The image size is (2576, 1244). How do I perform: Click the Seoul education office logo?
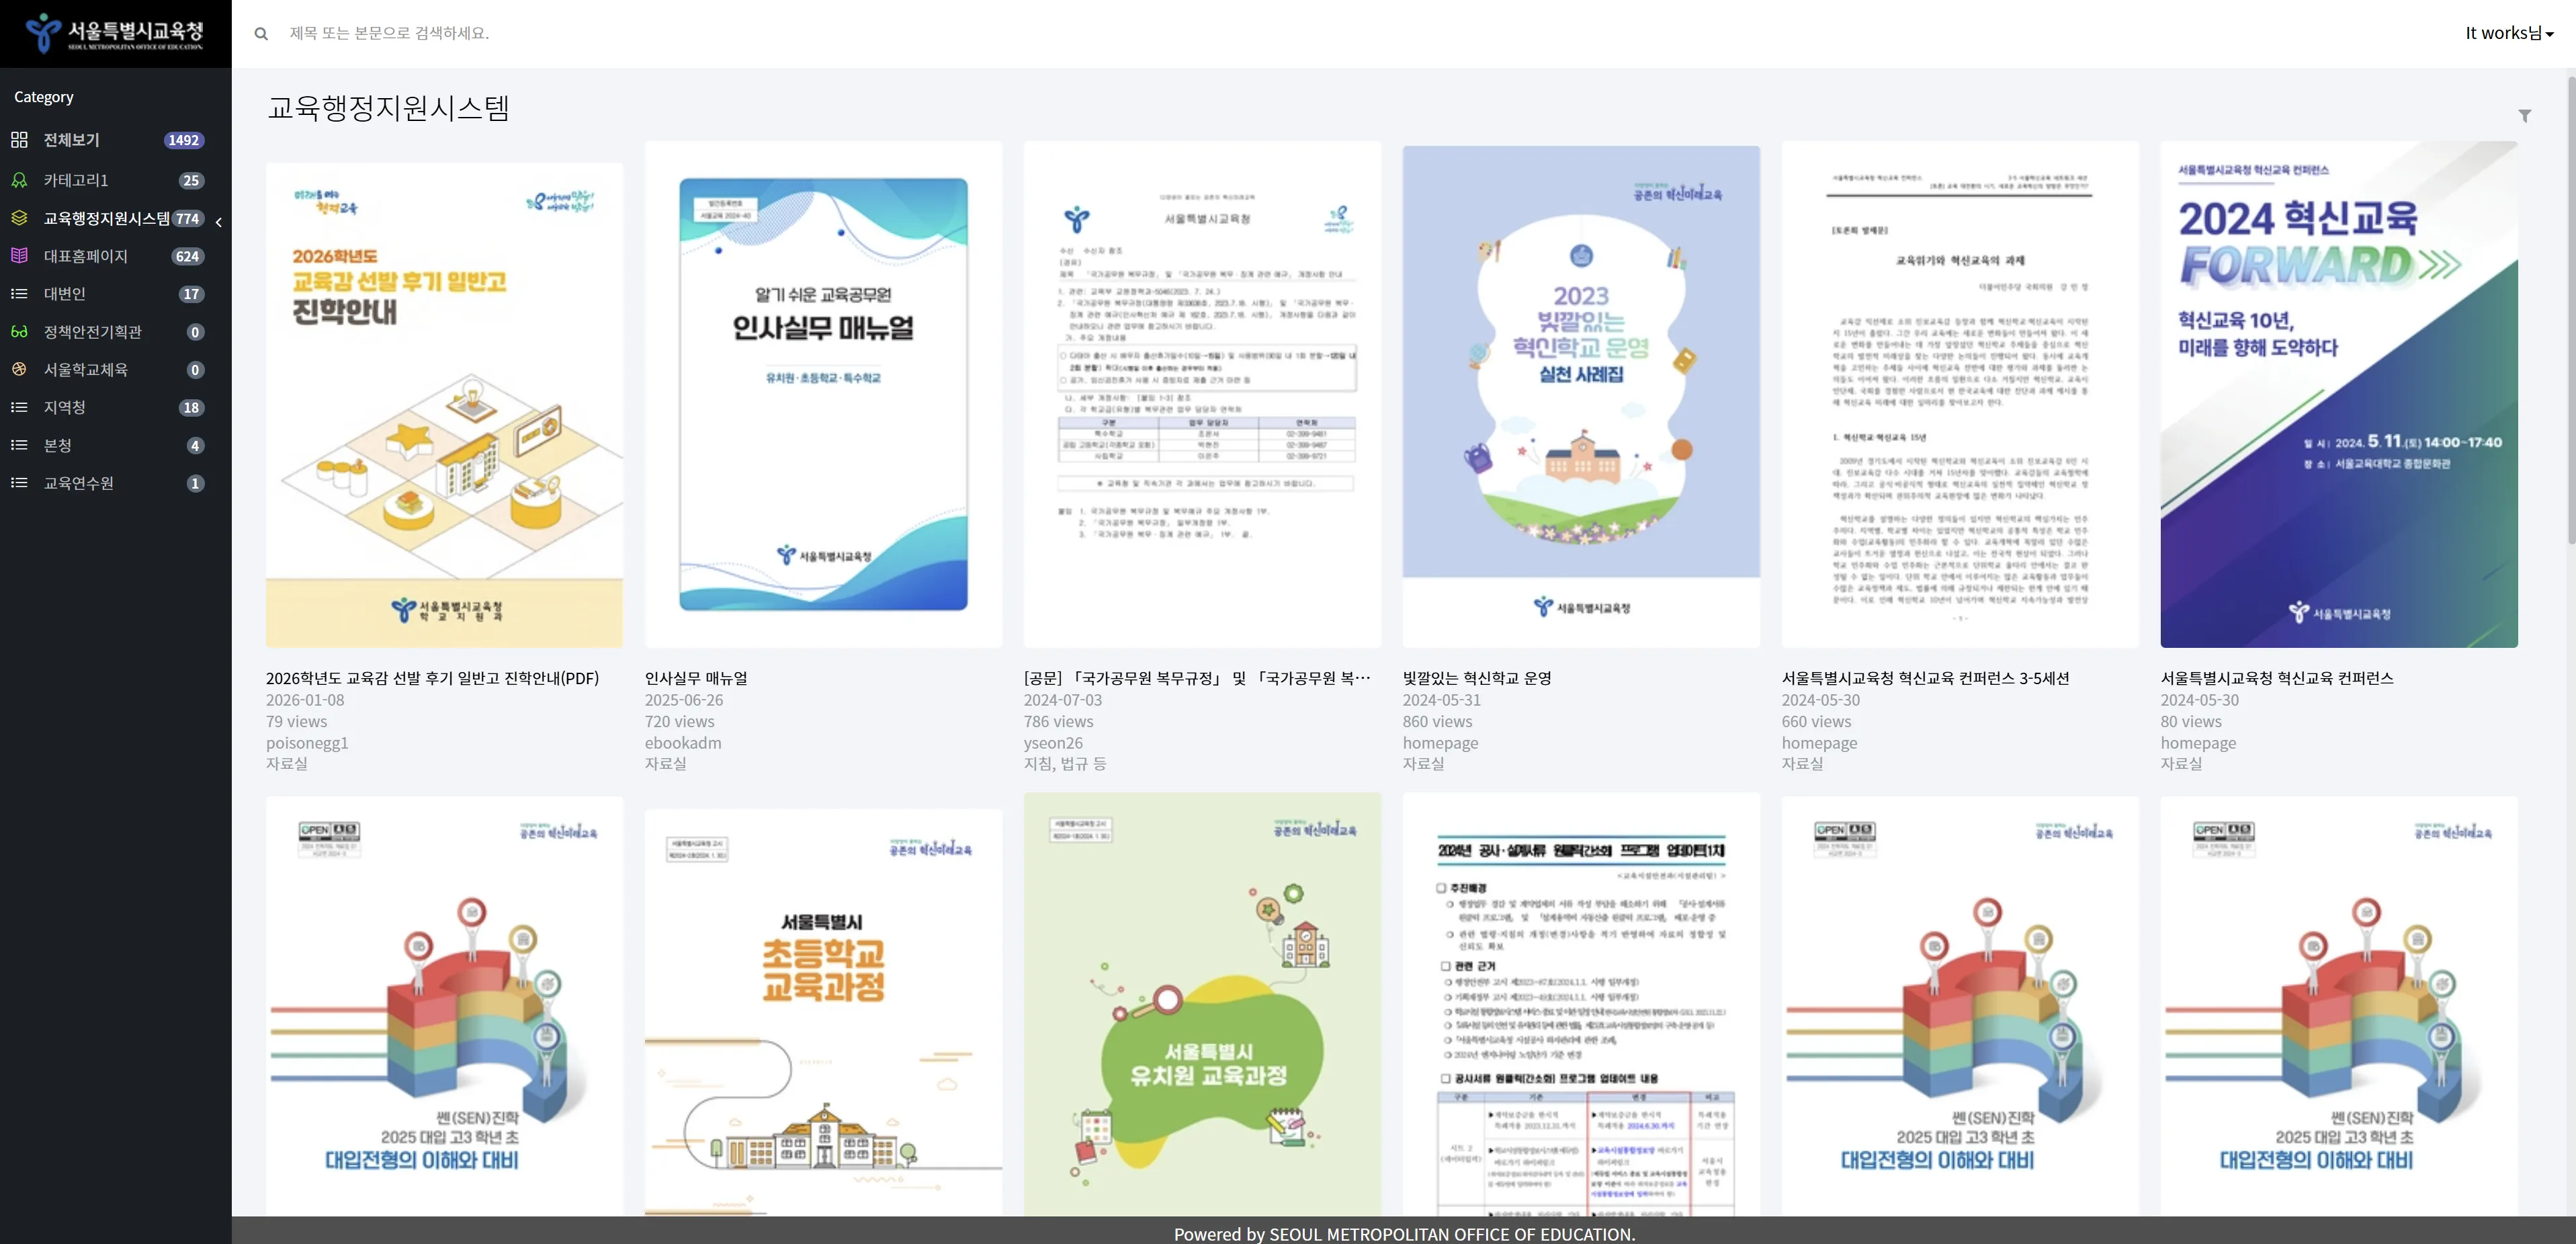coord(115,33)
